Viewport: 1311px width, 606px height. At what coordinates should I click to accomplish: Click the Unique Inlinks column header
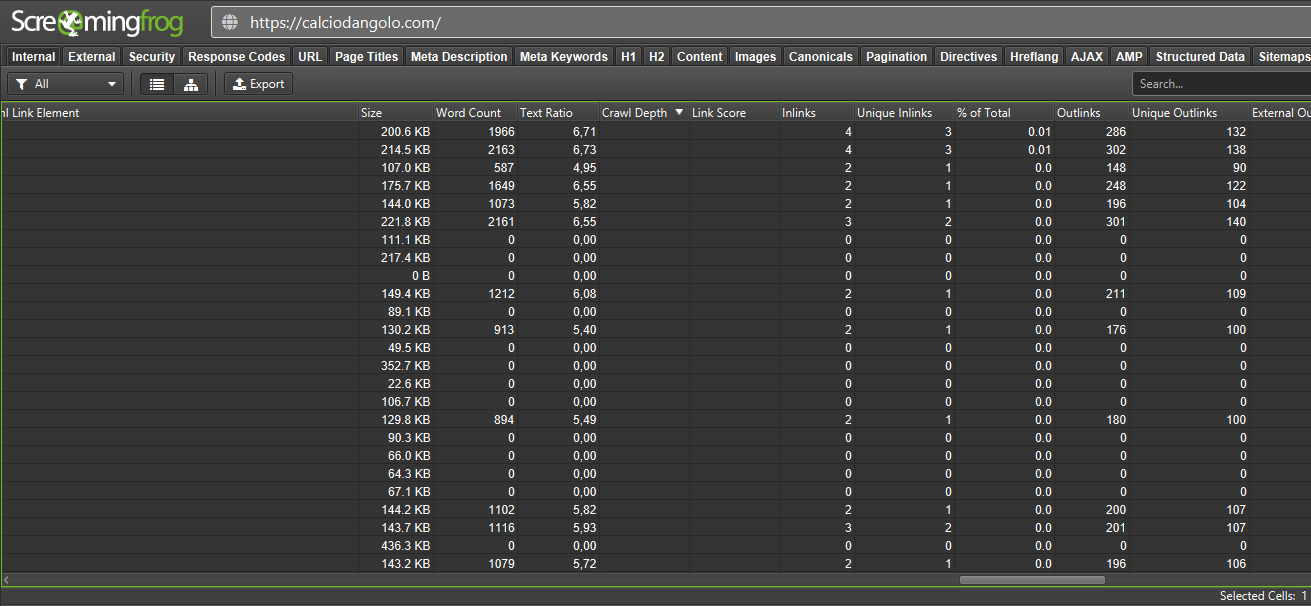pos(894,113)
